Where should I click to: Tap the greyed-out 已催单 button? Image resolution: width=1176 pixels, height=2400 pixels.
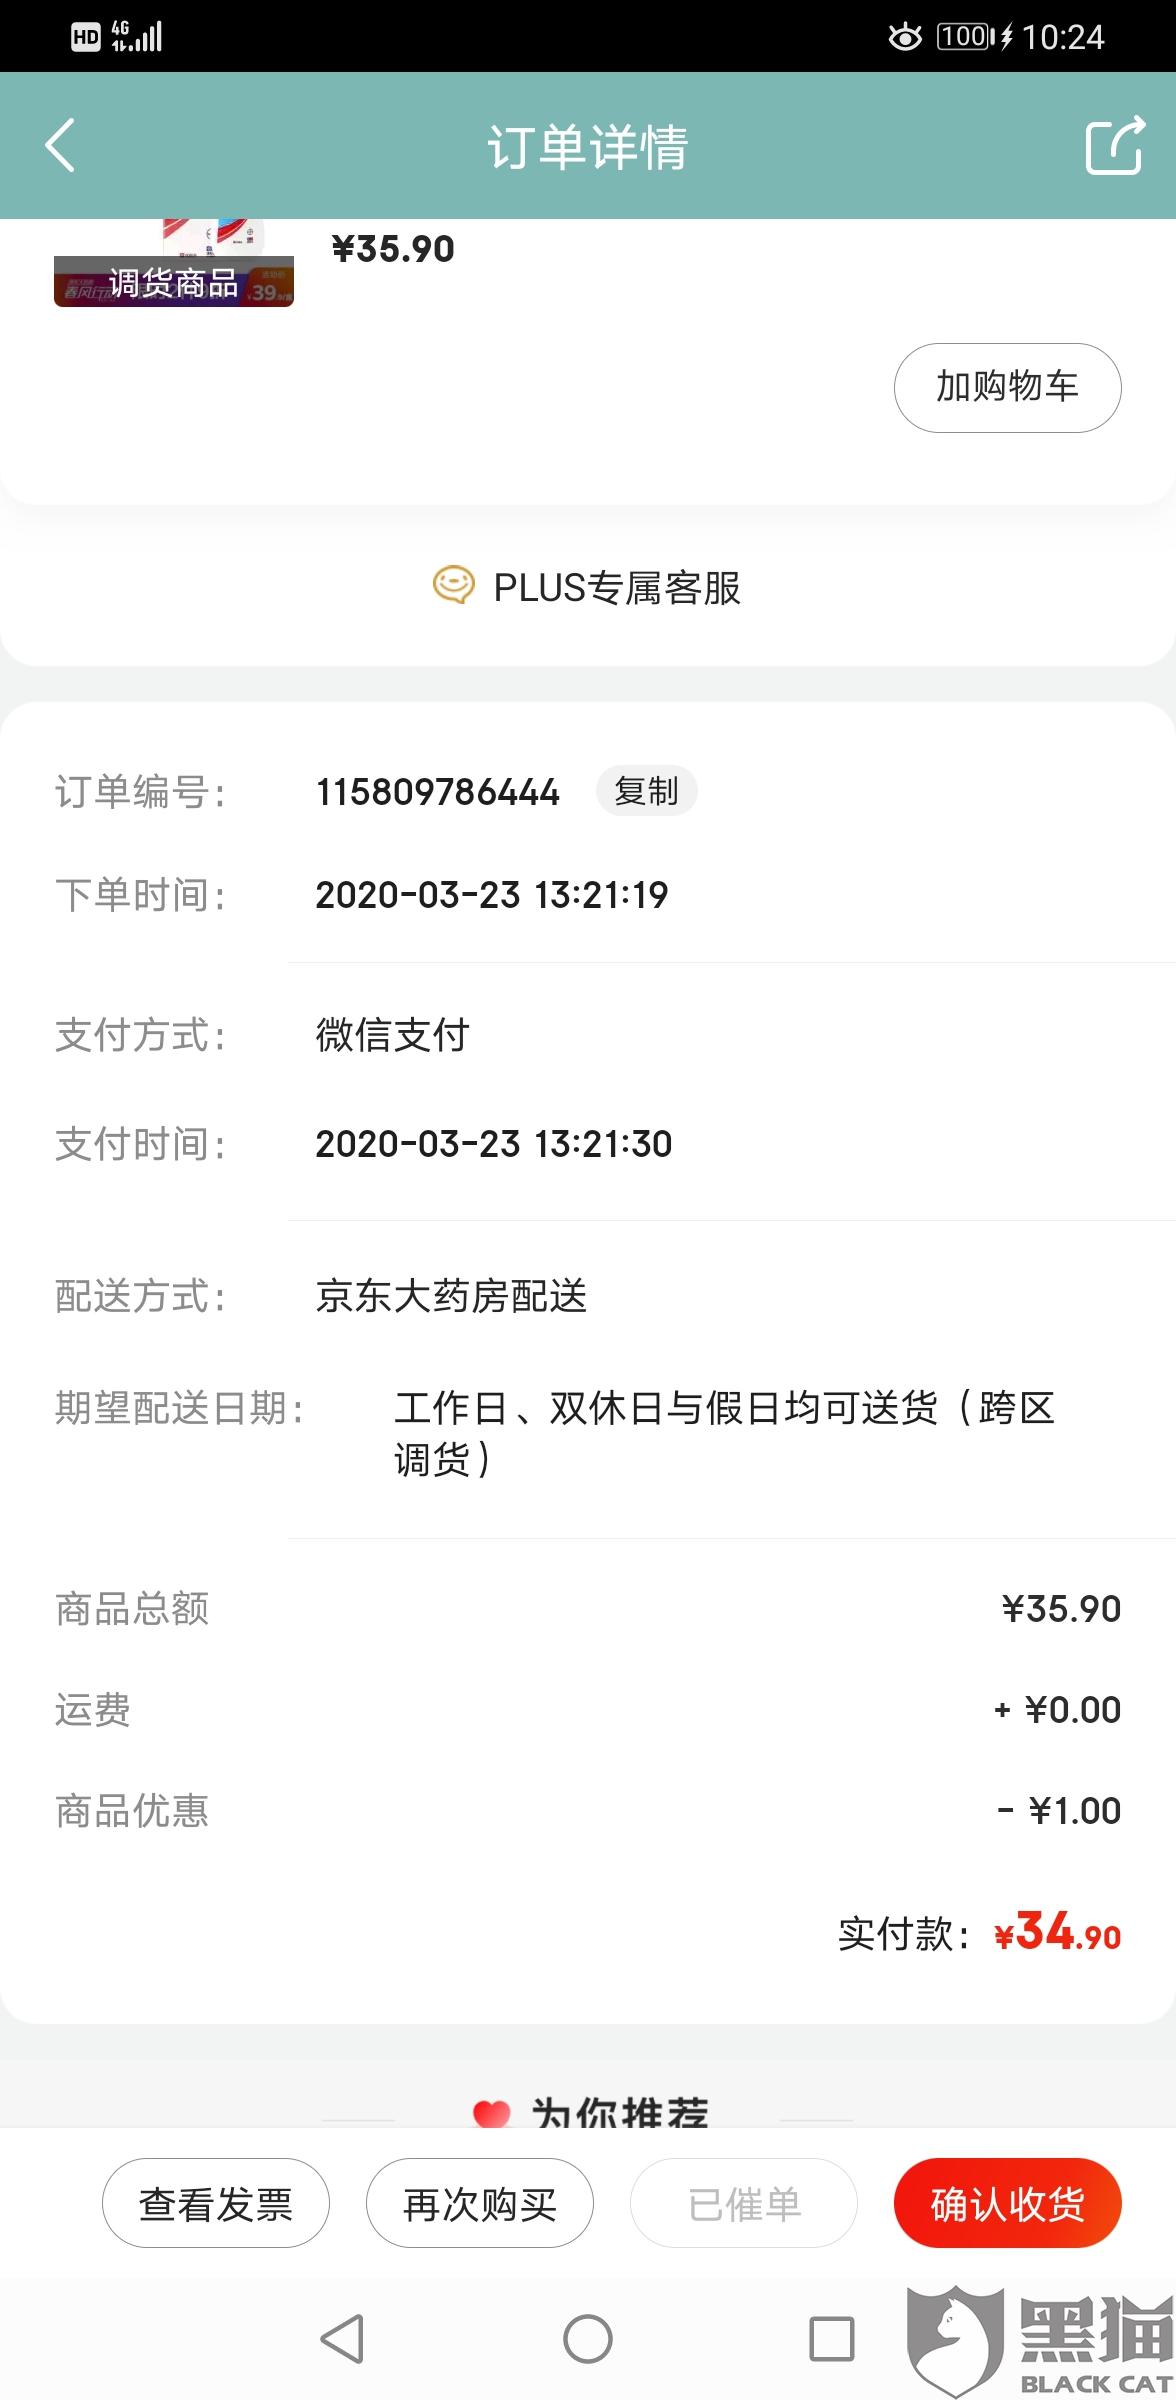tap(744, 2203)
